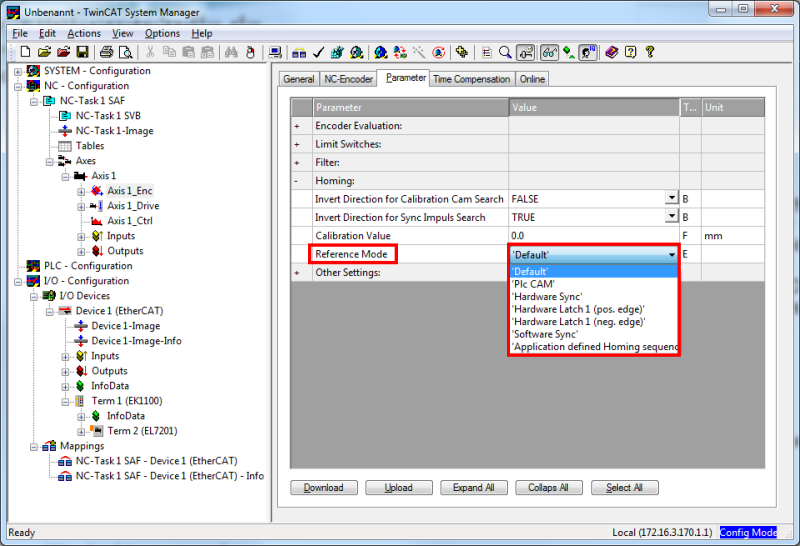Viewport: 800px width, 546px height.
Task: Click the checkmark Check Configuration icon
Action: (x=318, y=52)
